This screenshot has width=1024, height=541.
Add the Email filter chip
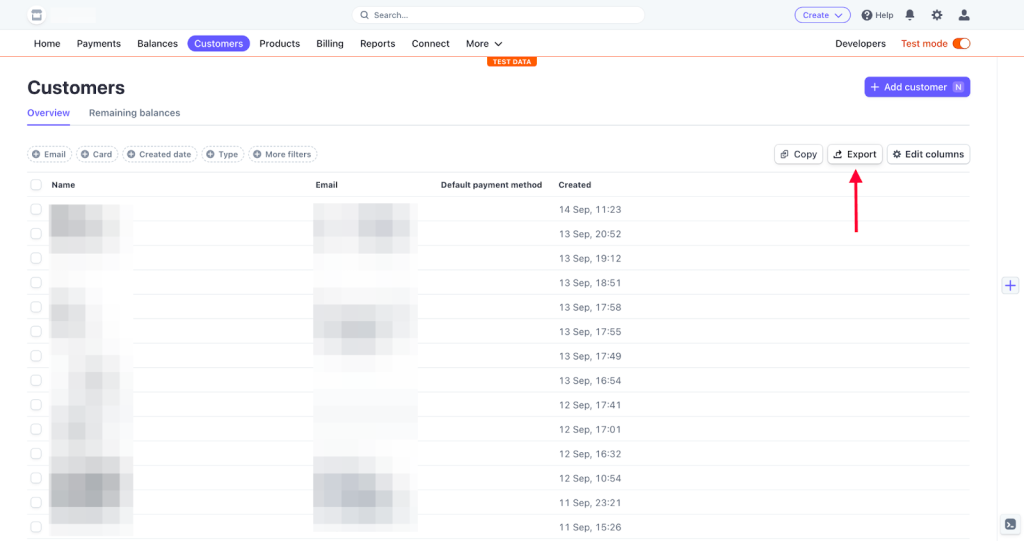pyautogui.click(x=49, y=154)
